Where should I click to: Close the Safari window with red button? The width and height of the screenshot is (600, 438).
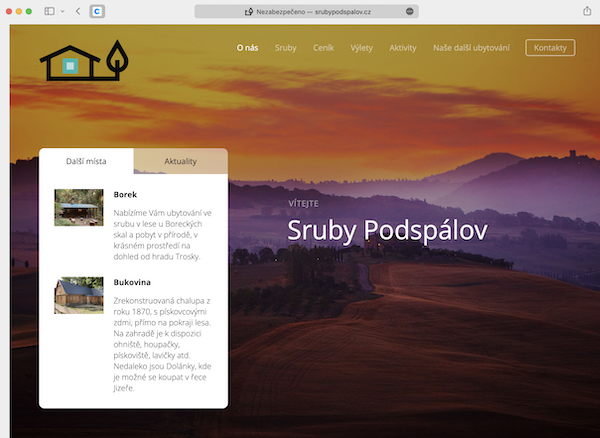9,11
